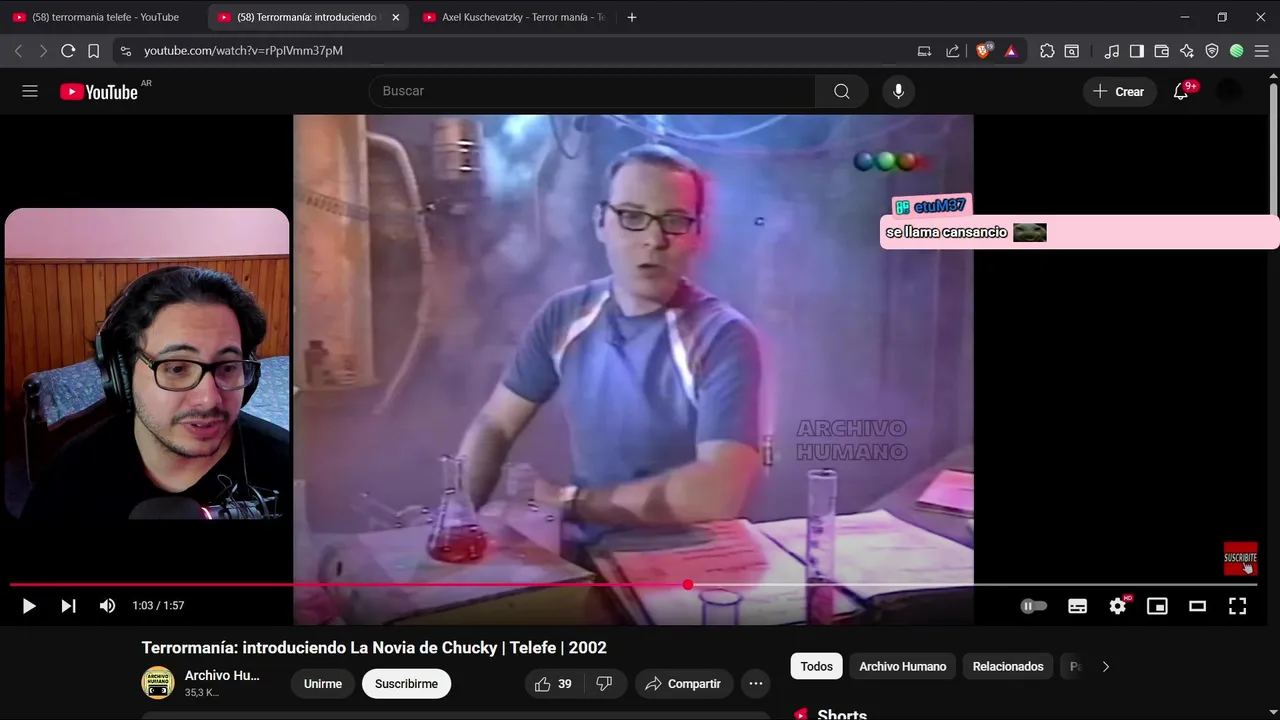Enable miniplayer mode
This screenshot has height=720, width=1280.
[1157, 606]
